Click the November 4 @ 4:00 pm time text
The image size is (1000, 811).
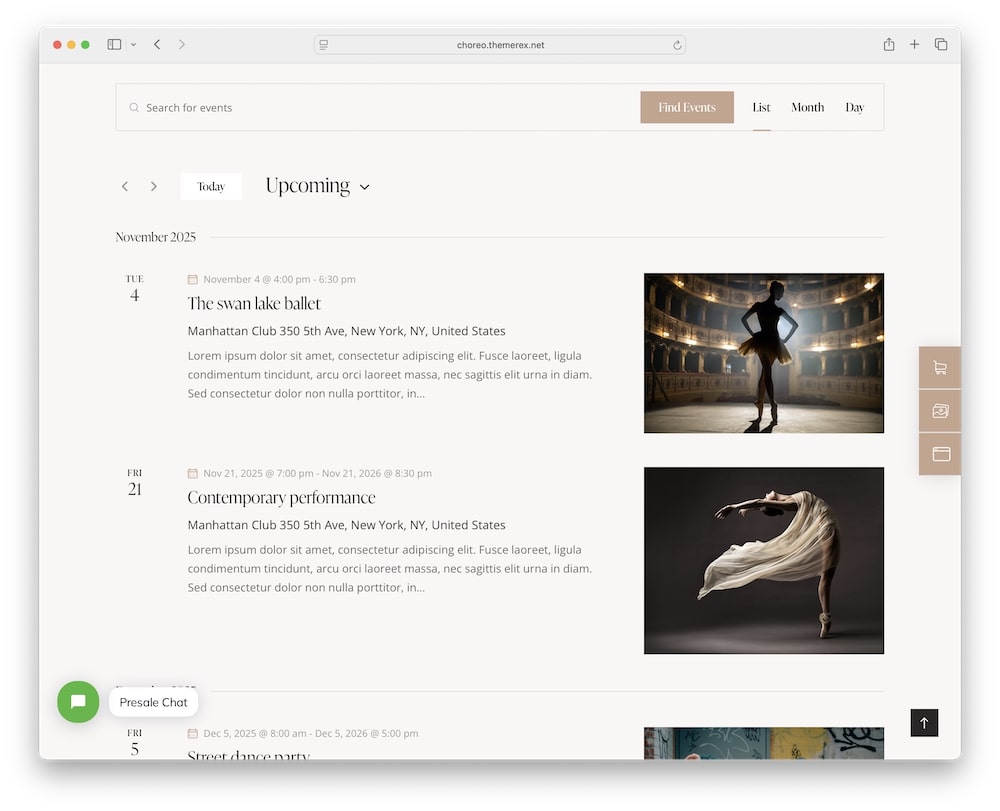279,279
